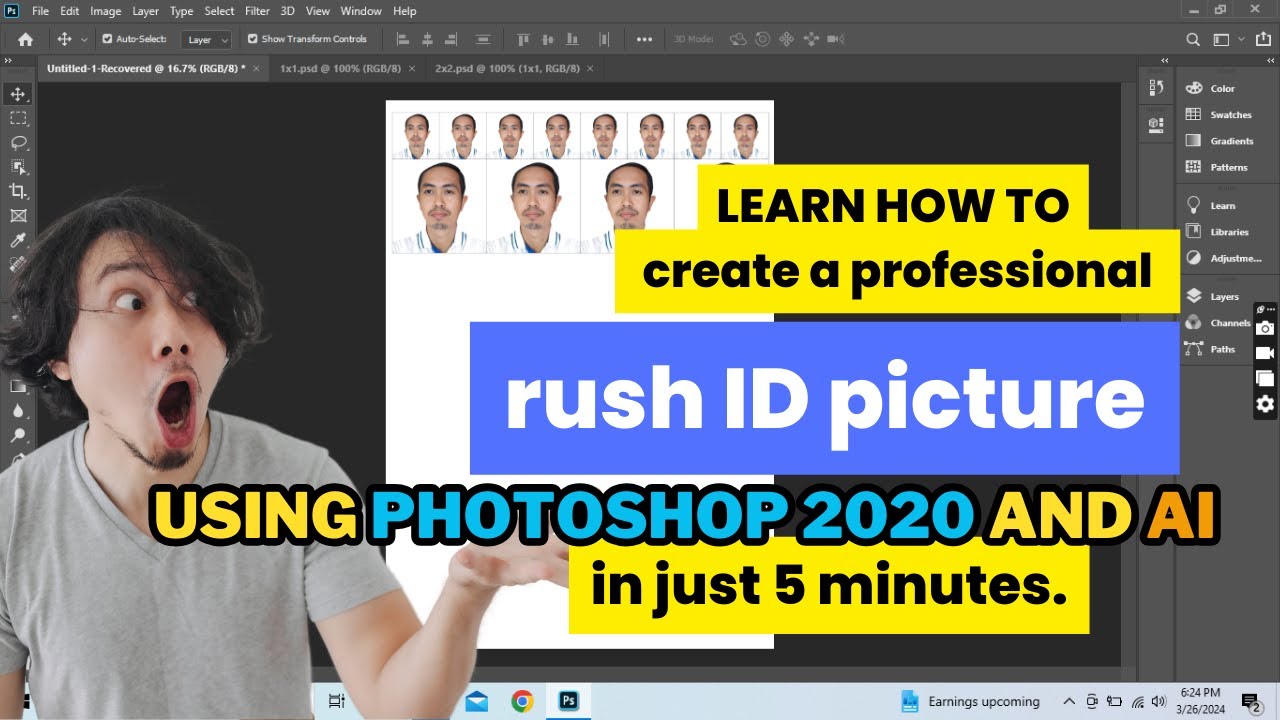Open the Gradients panel
This screenshot has width=1280, height=720.
click(x=1222, y=141)
